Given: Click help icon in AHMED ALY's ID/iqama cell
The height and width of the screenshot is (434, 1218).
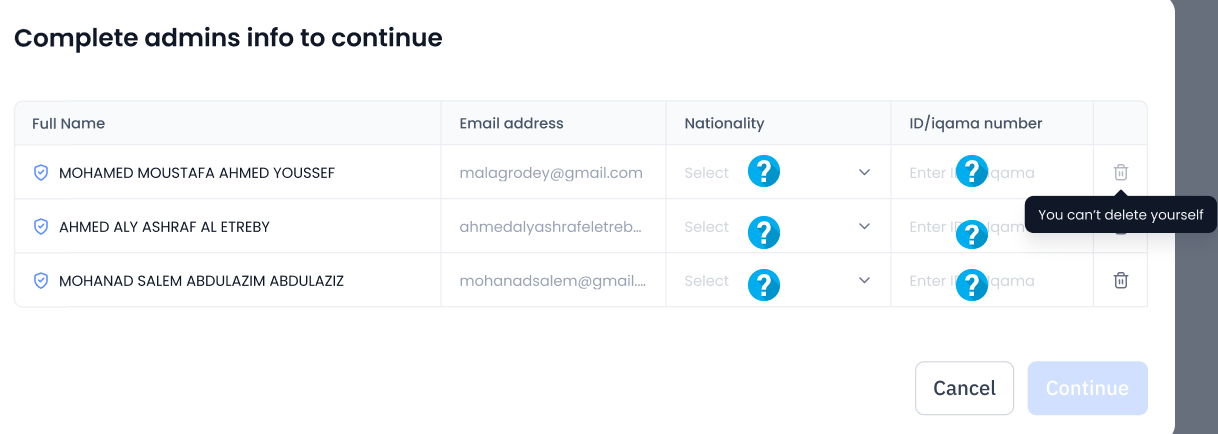Looking at the screenshot, I should pyautogui.click(x=972, y=234).
